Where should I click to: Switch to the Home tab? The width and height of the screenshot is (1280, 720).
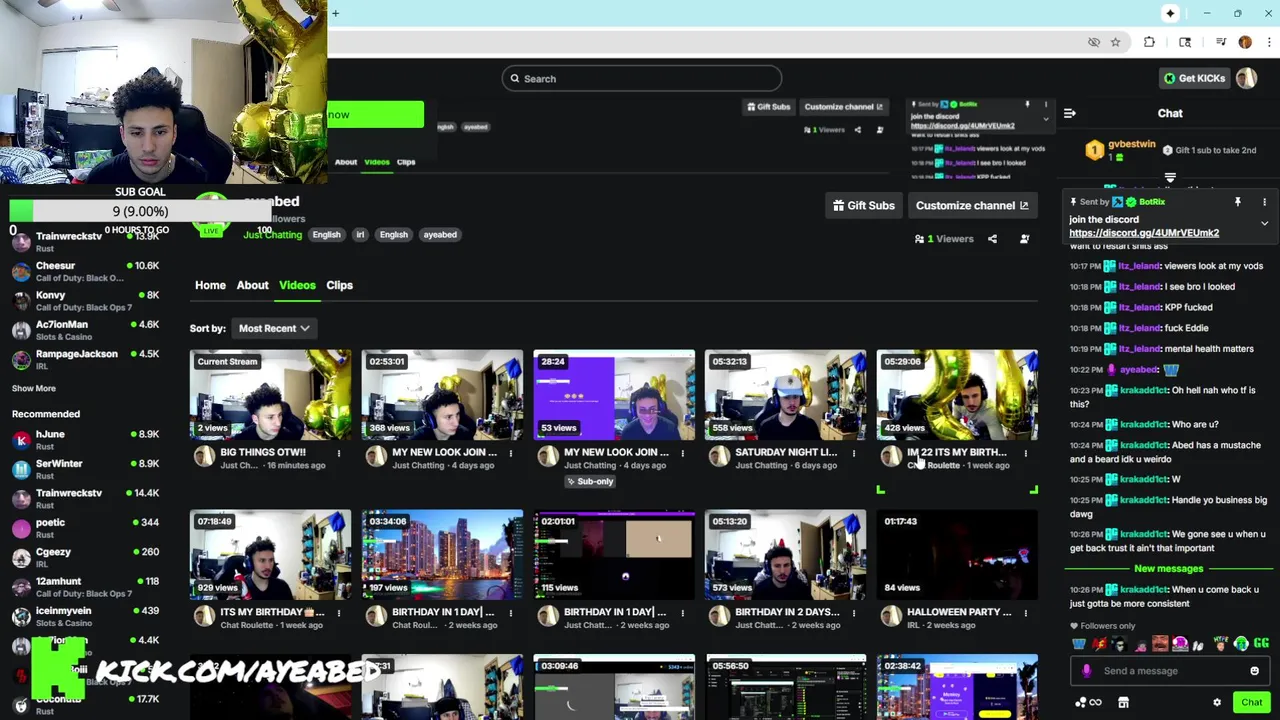[210, 285]
